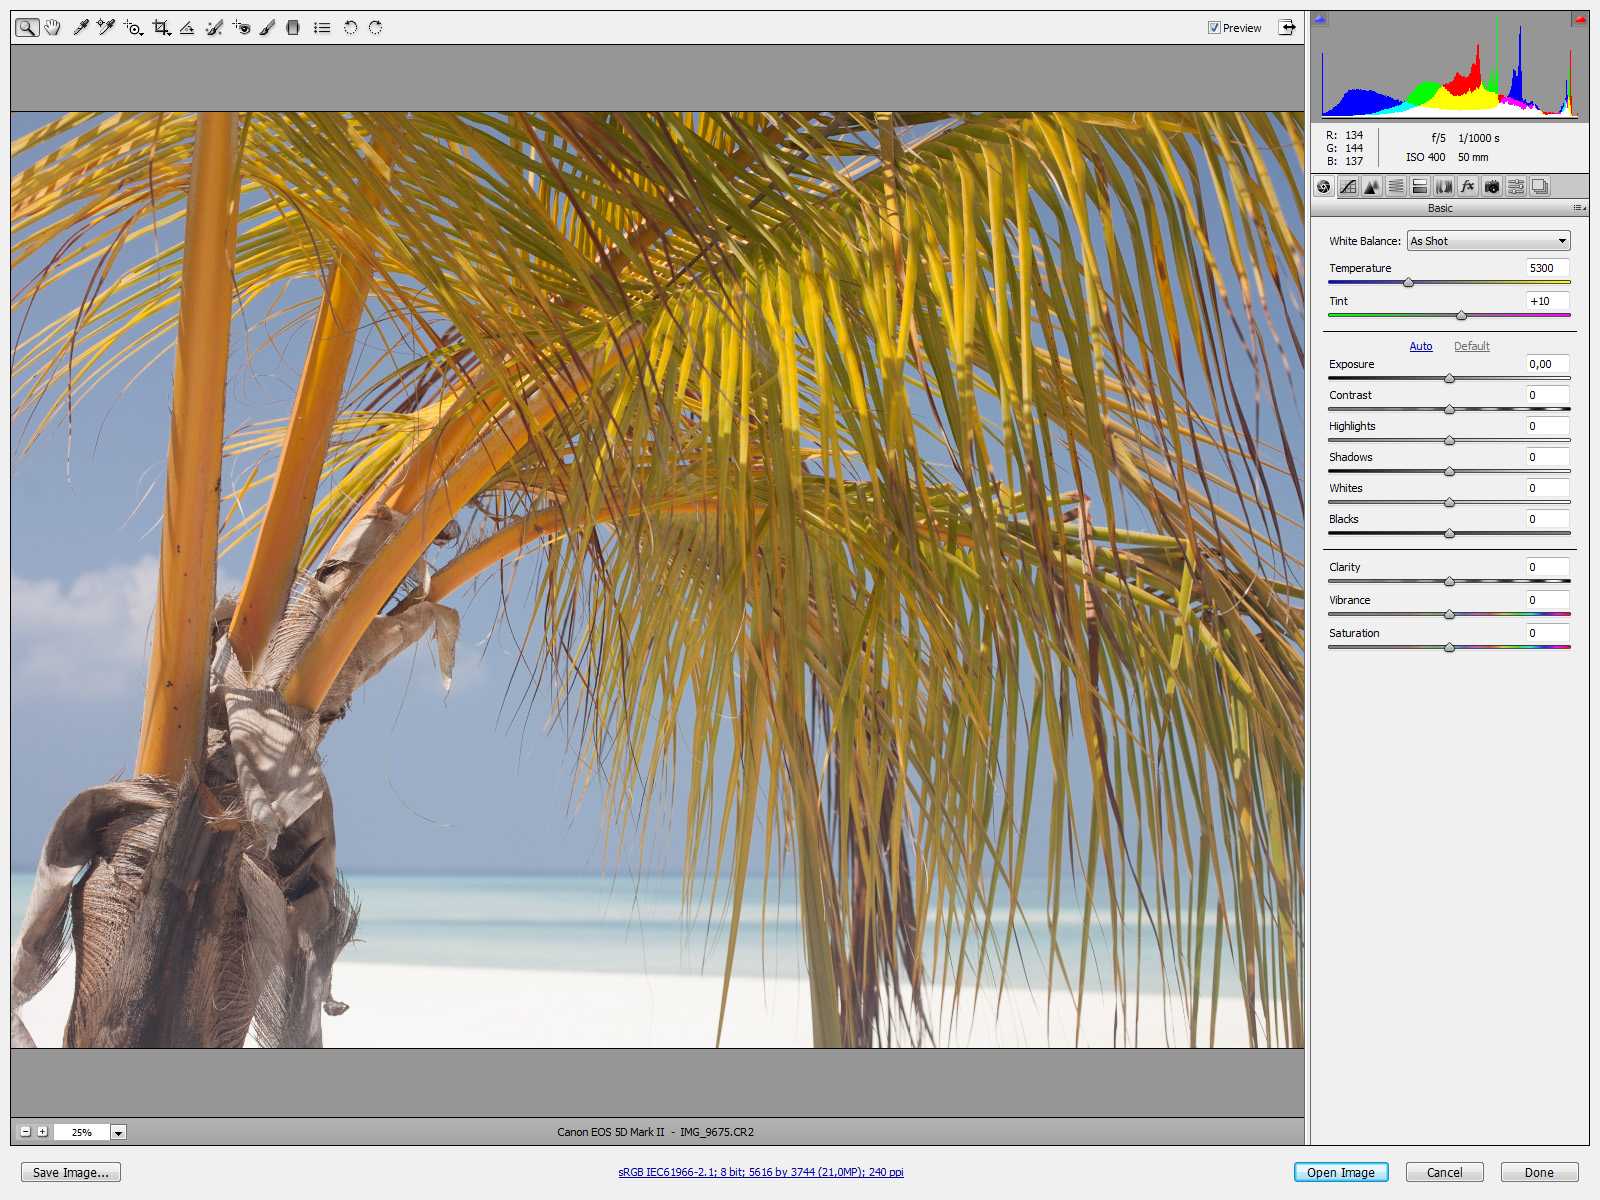1600x1200 pixels.
Task: Switch to the Tone Curve tab
Action: [1348, 187]
